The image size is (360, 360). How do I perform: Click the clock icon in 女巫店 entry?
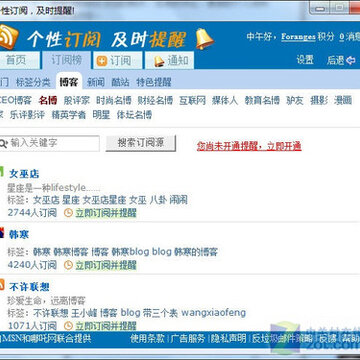pos(68,213)
